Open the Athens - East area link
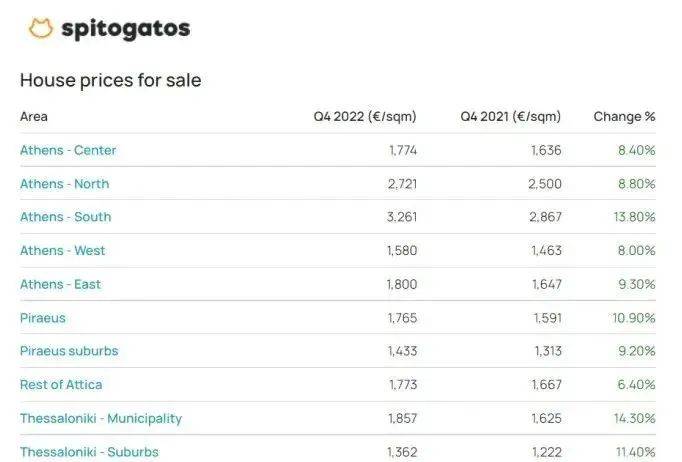This screenshot has height=462, width=682. tap(61, 284)
